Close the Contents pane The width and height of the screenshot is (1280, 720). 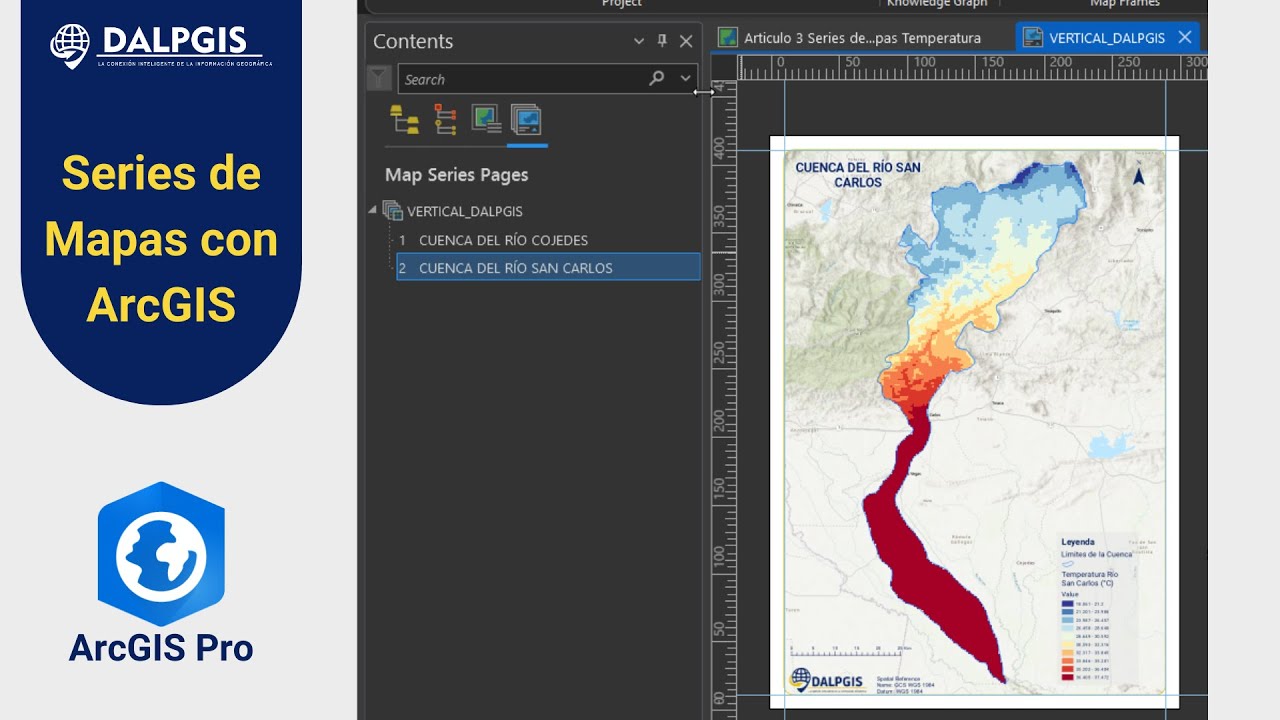pyautogui.click(x=686, y=41)
